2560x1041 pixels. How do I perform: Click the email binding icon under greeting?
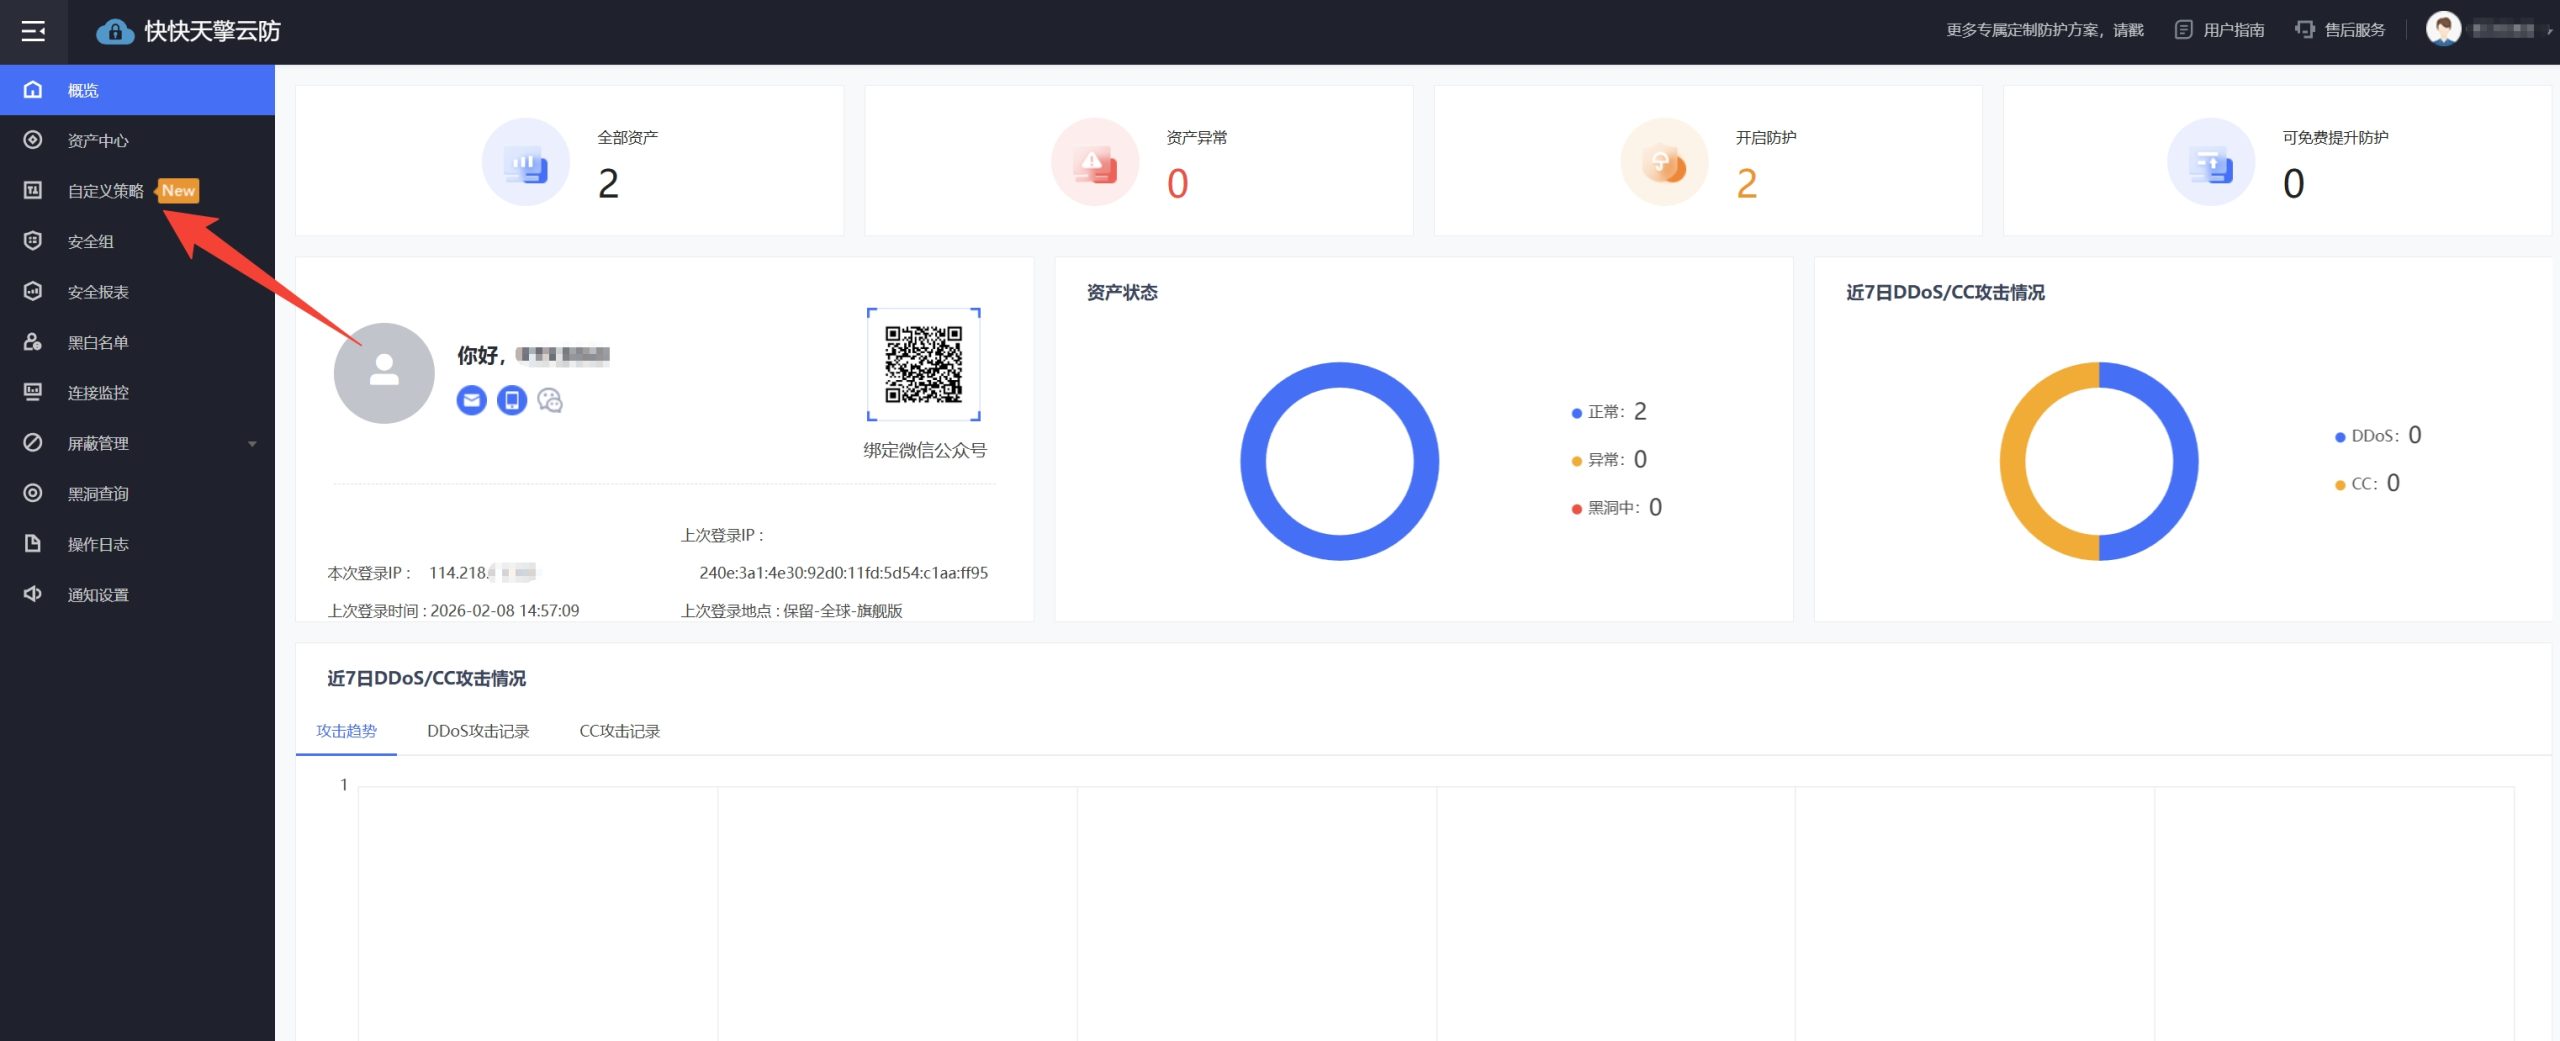point(471,401)
